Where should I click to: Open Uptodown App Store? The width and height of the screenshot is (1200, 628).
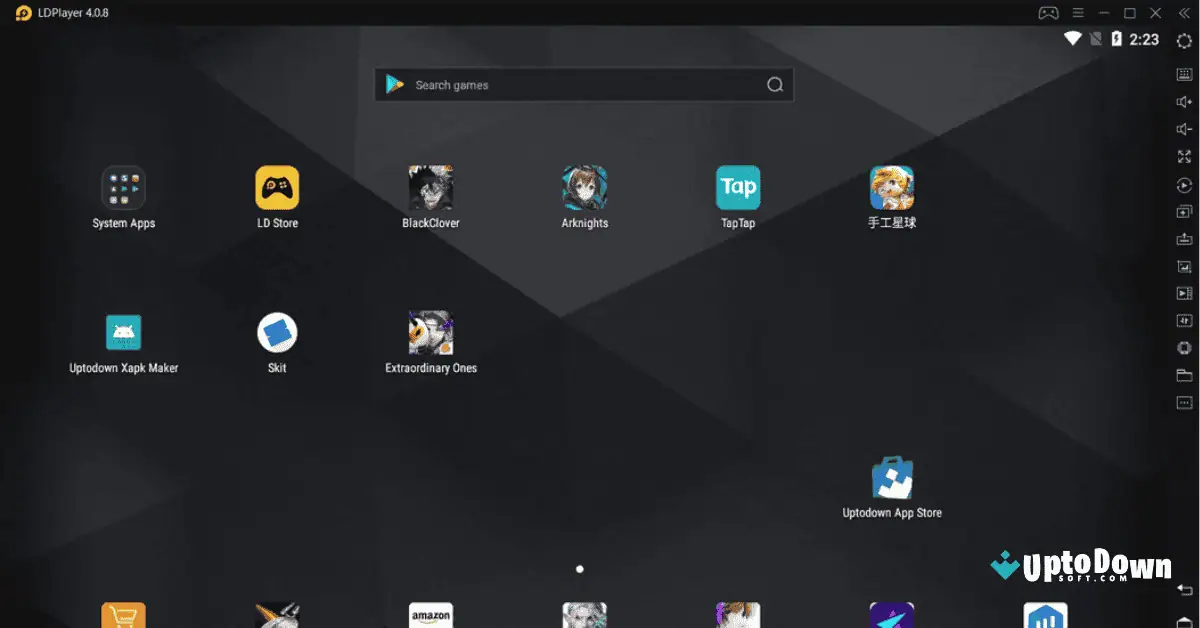click(891, 478)
